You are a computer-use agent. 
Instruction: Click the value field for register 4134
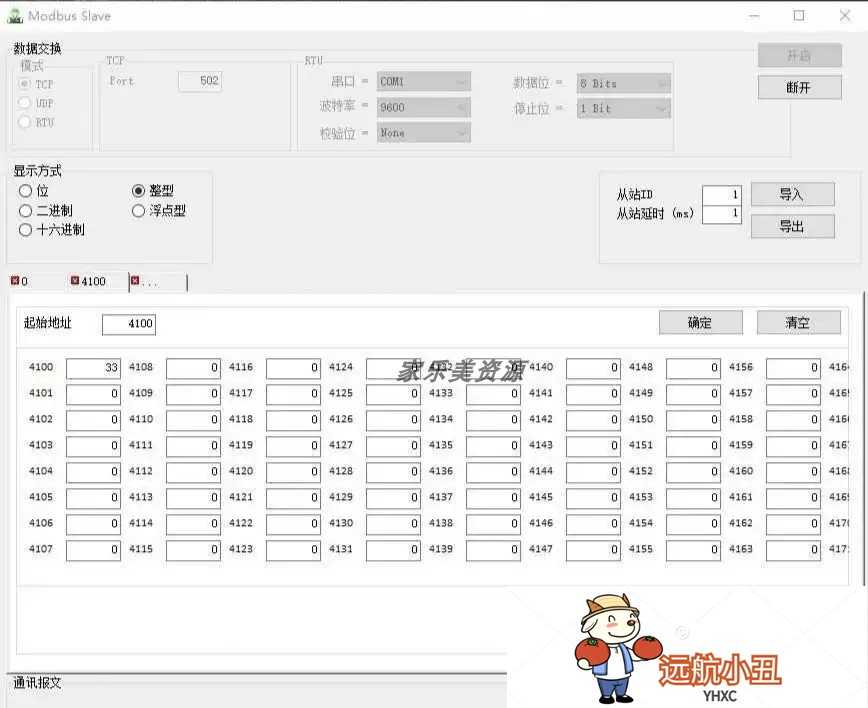tap(493, 420)
